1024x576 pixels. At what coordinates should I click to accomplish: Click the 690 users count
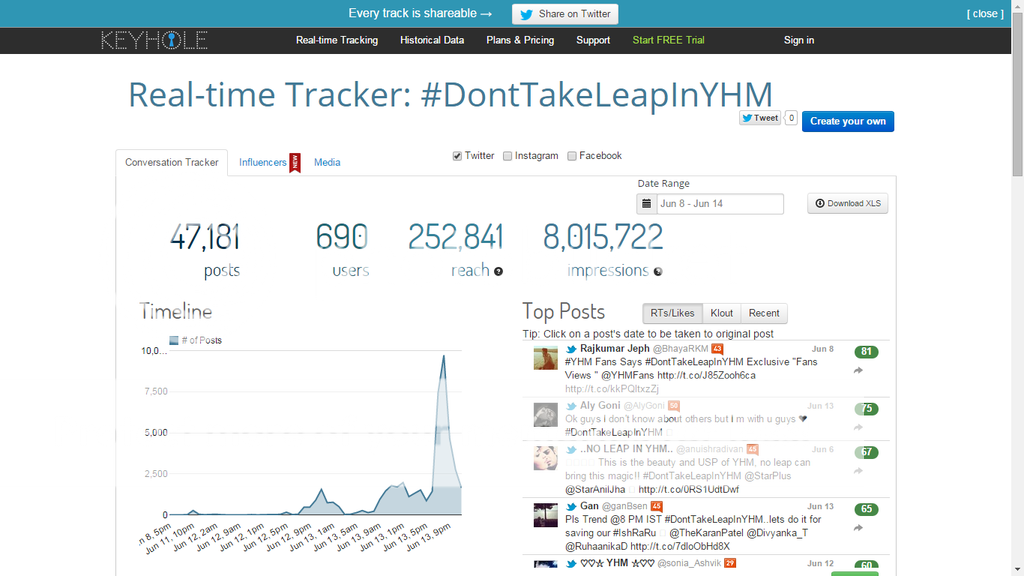tap(342, 237)
